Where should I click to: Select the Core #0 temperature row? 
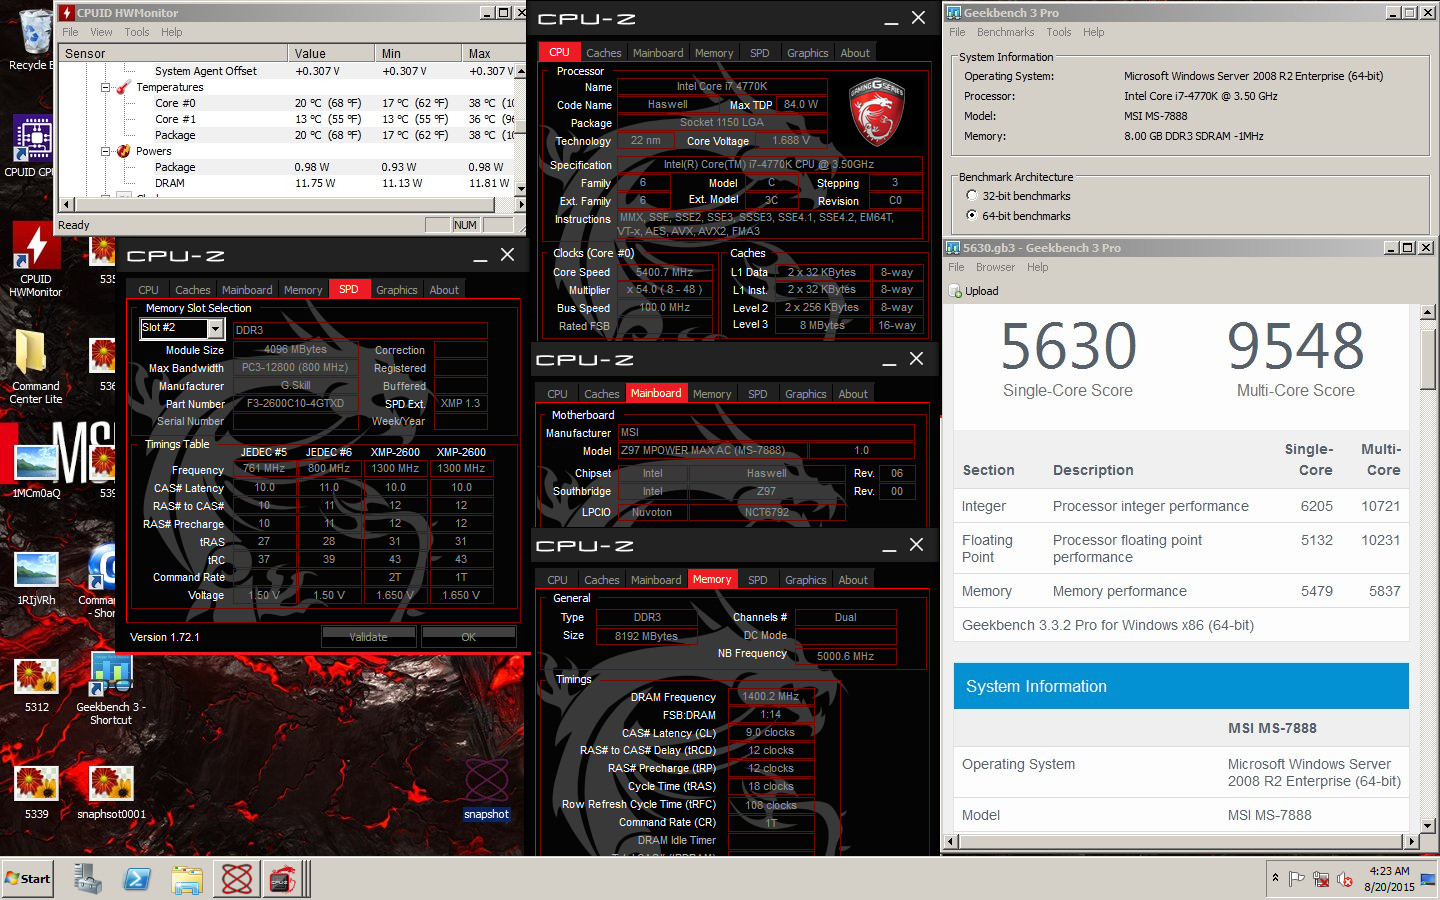[x=290, y=103]
